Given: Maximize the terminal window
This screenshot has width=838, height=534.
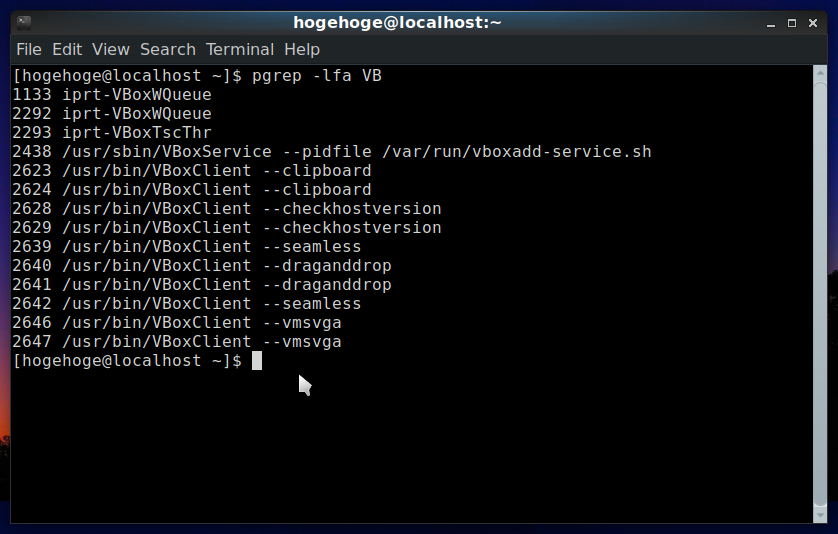Looking at the screenshot, I should (792, 24).
